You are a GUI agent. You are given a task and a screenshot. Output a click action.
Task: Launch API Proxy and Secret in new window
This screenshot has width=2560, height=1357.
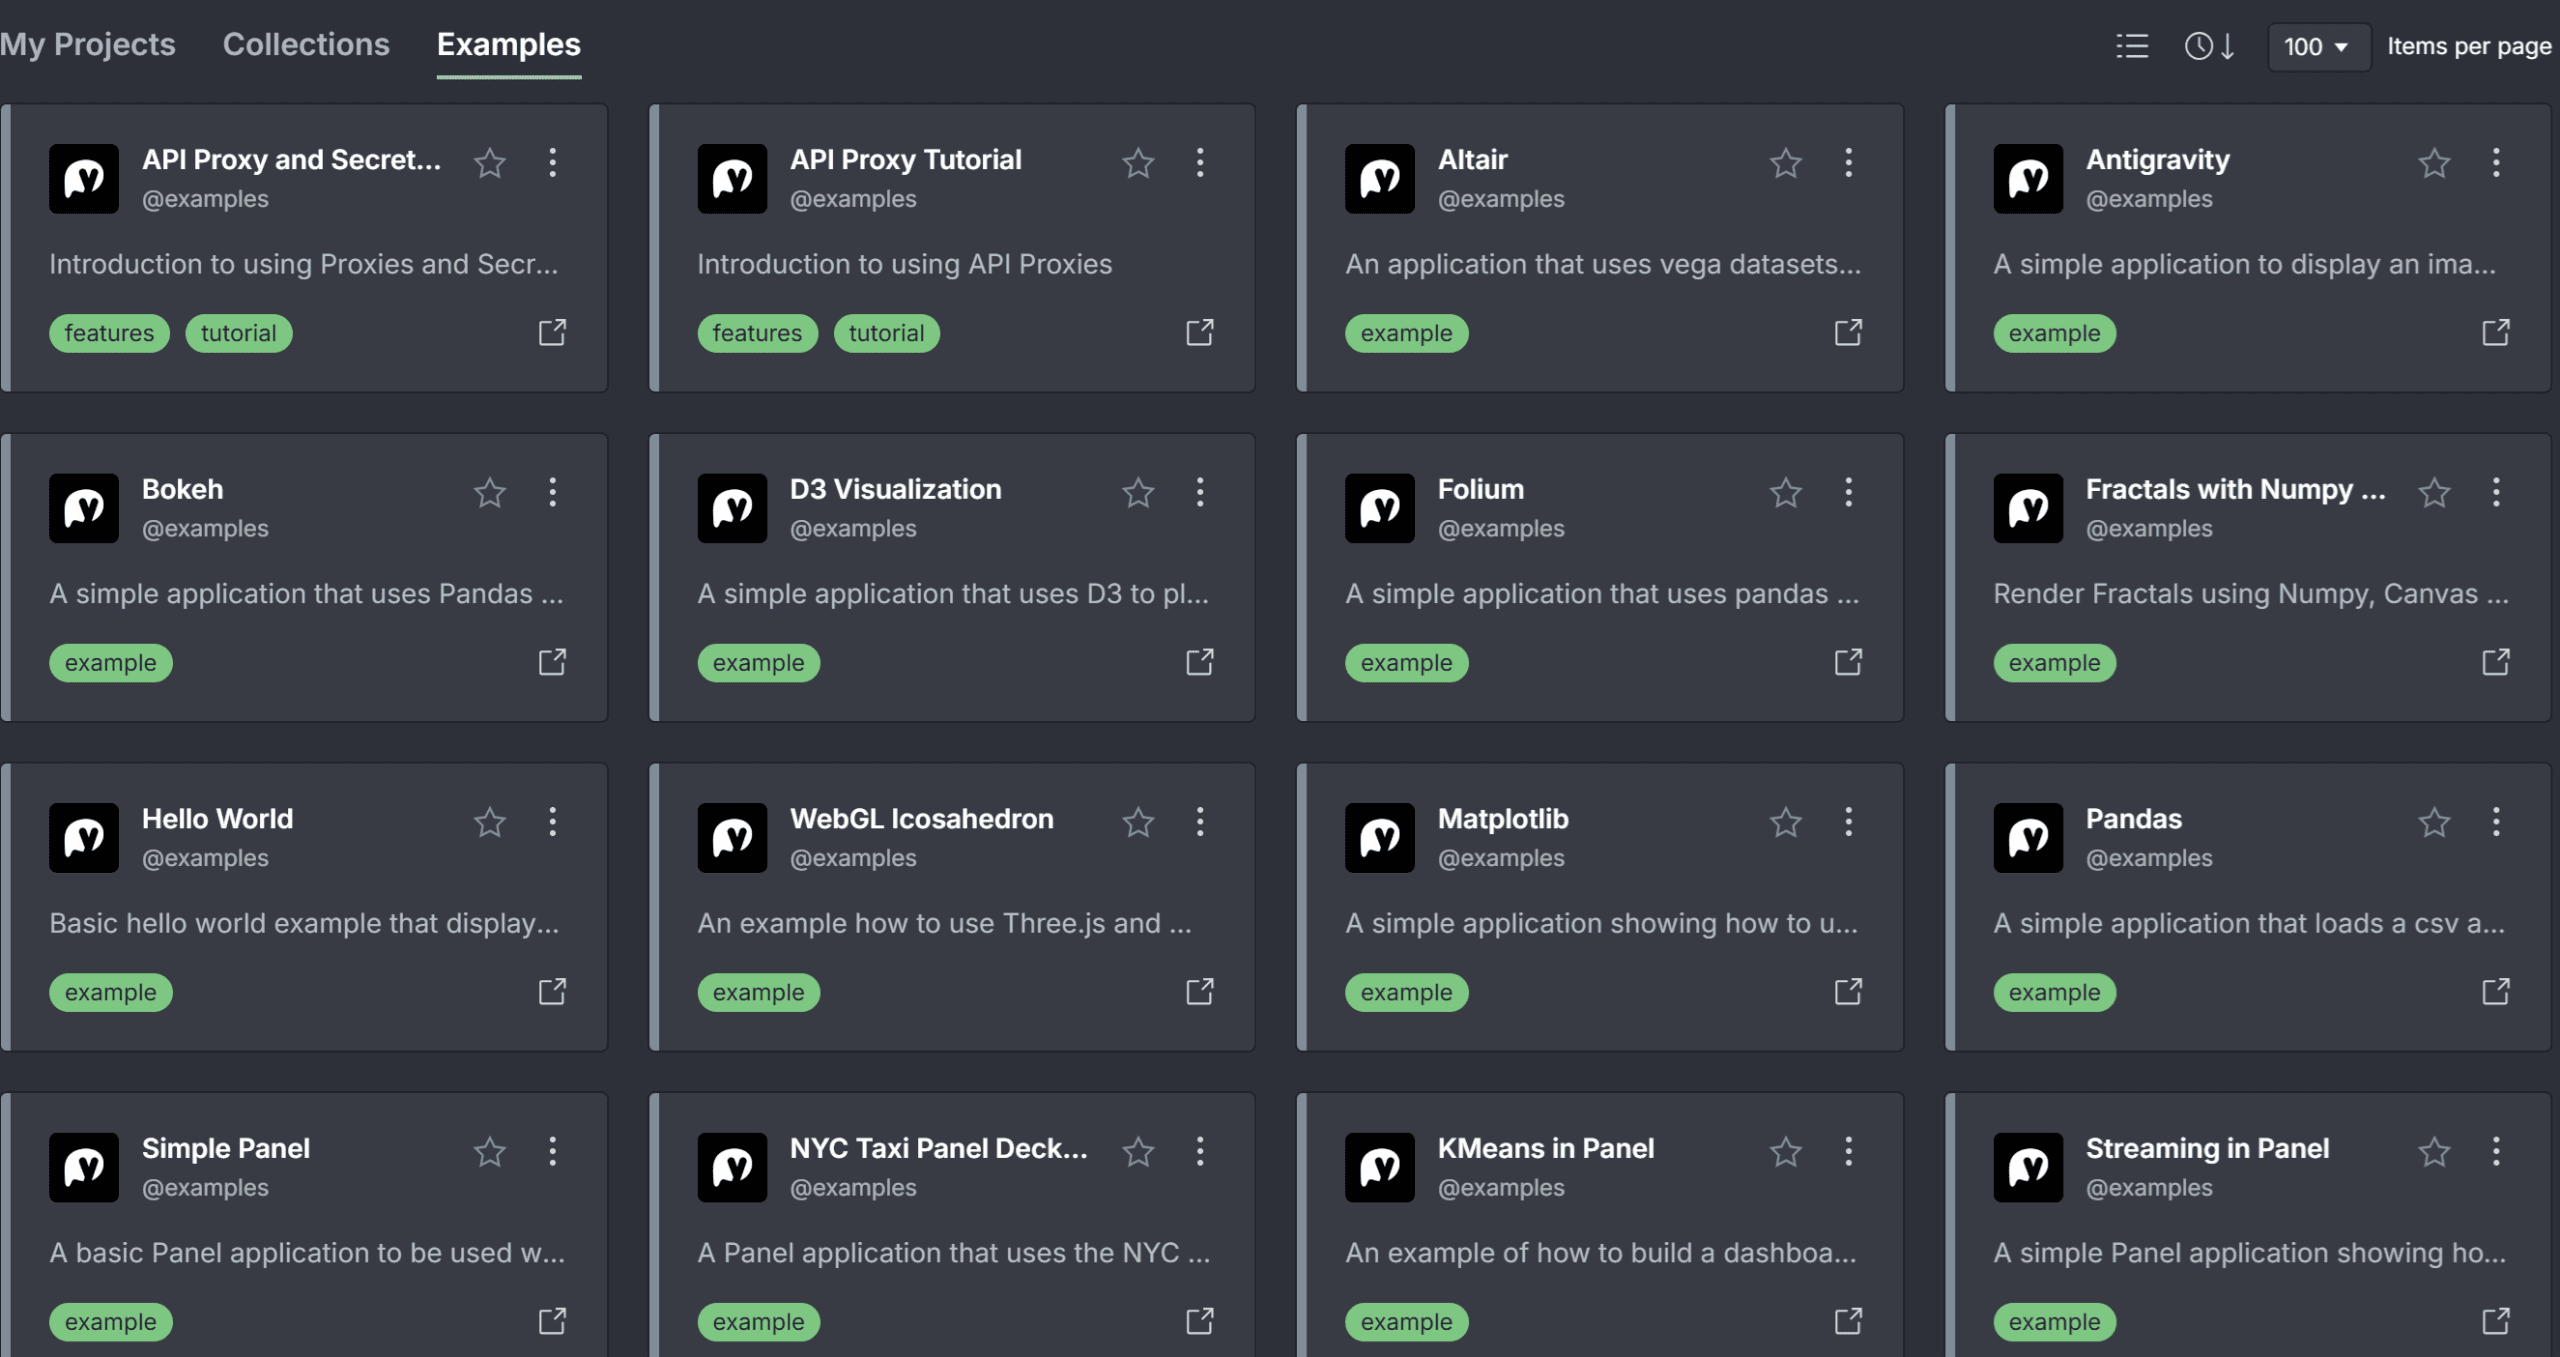[552, 332]
